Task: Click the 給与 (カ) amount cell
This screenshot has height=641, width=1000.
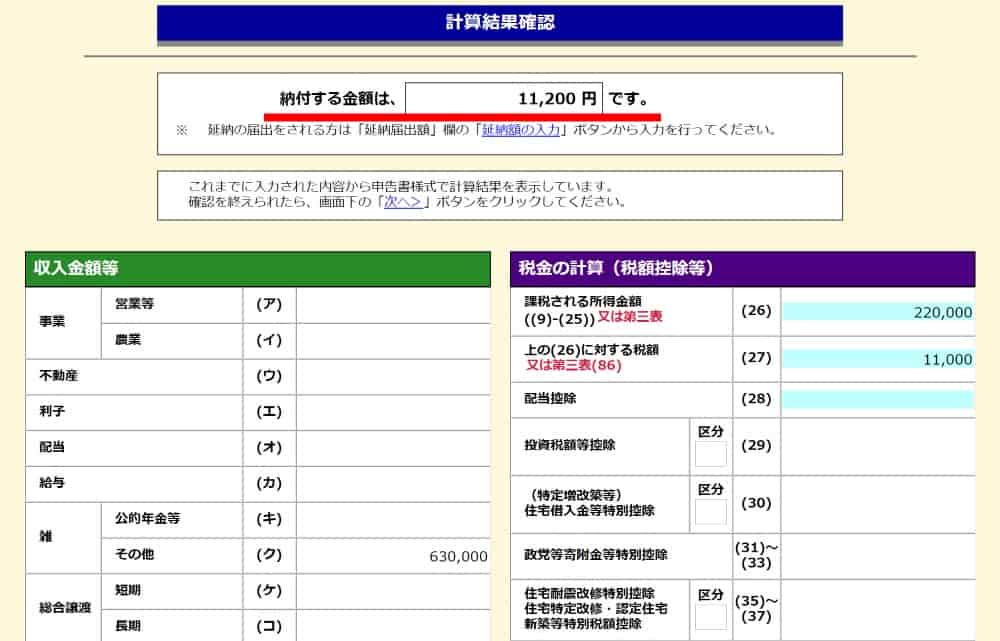Action: coord(393,484)
